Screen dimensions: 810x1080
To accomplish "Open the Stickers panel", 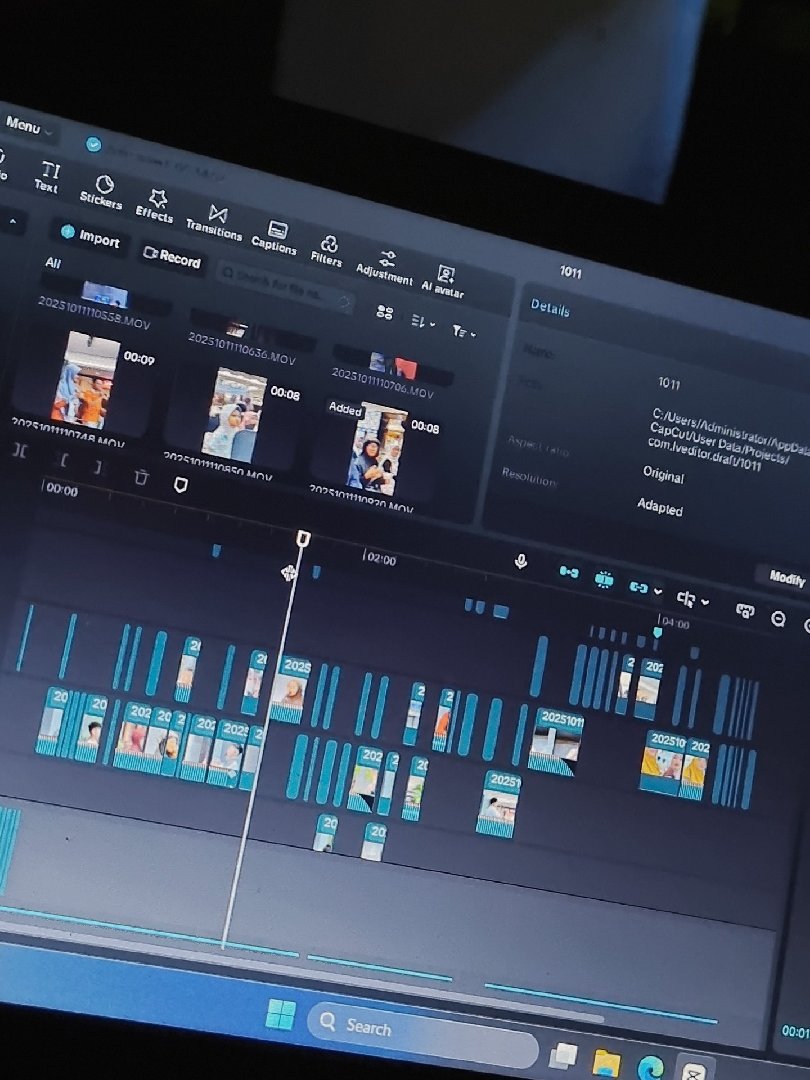I will 101,190.
